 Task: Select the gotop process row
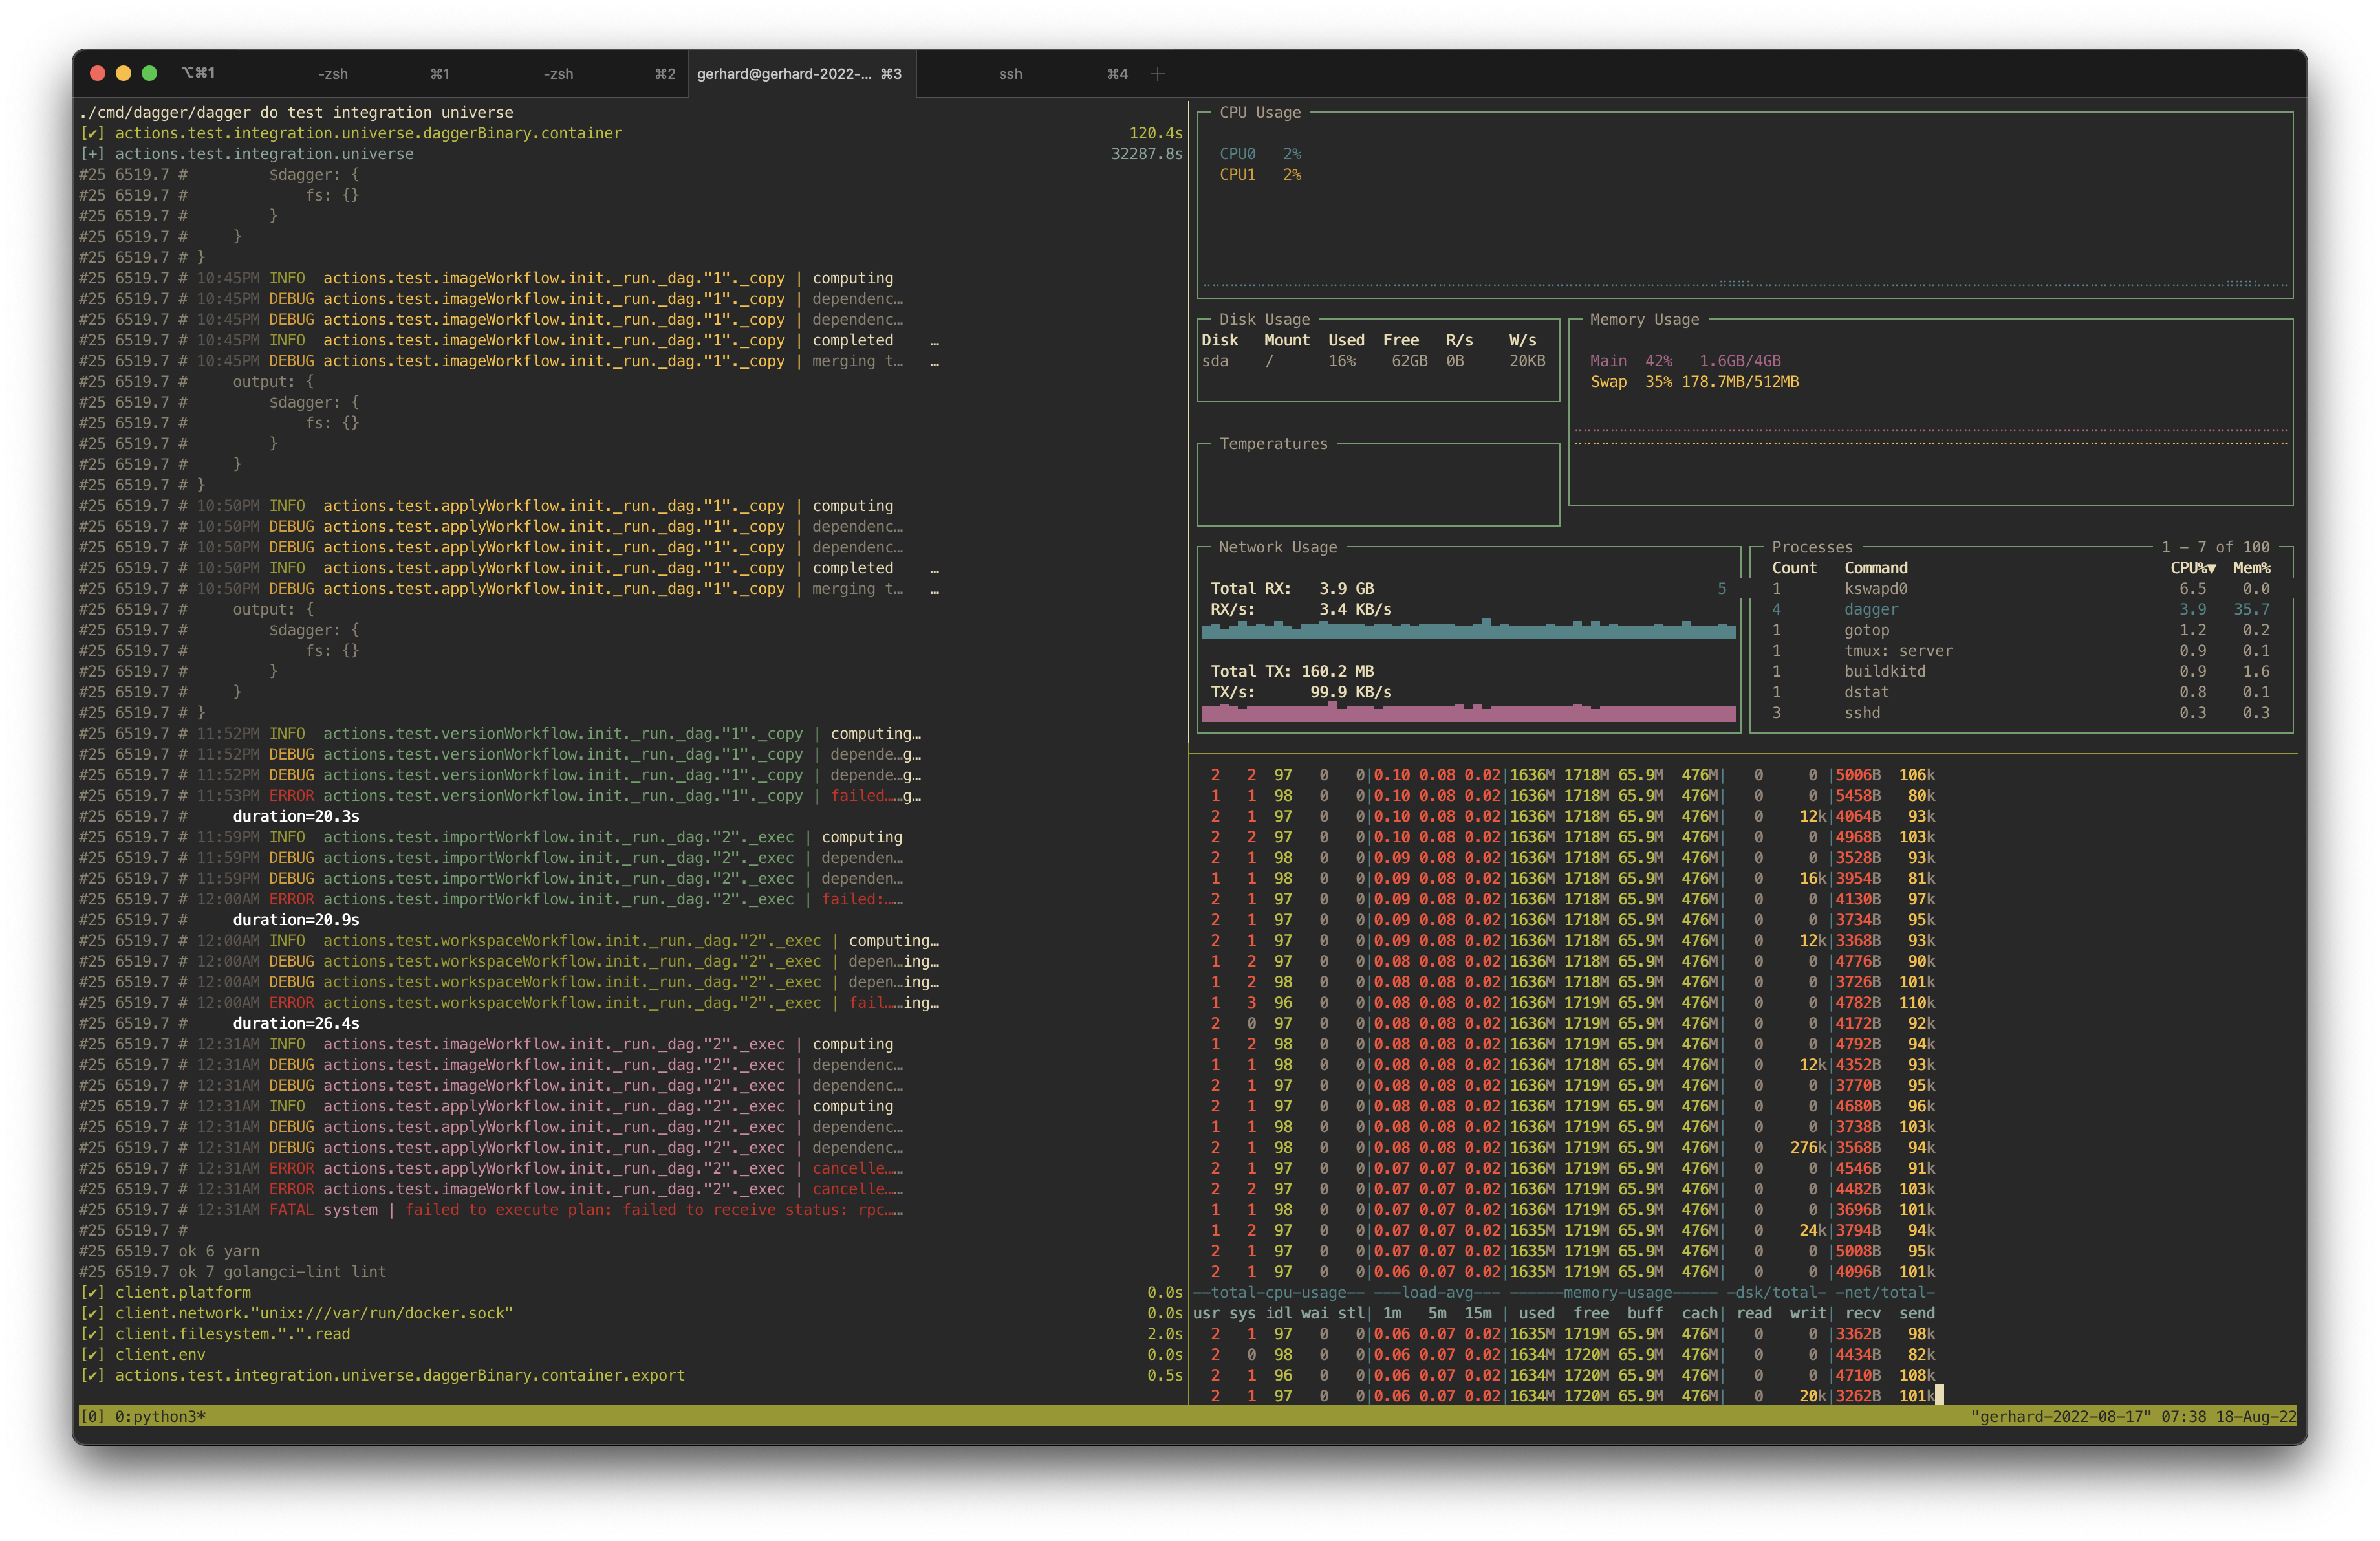coord(2020,631)
